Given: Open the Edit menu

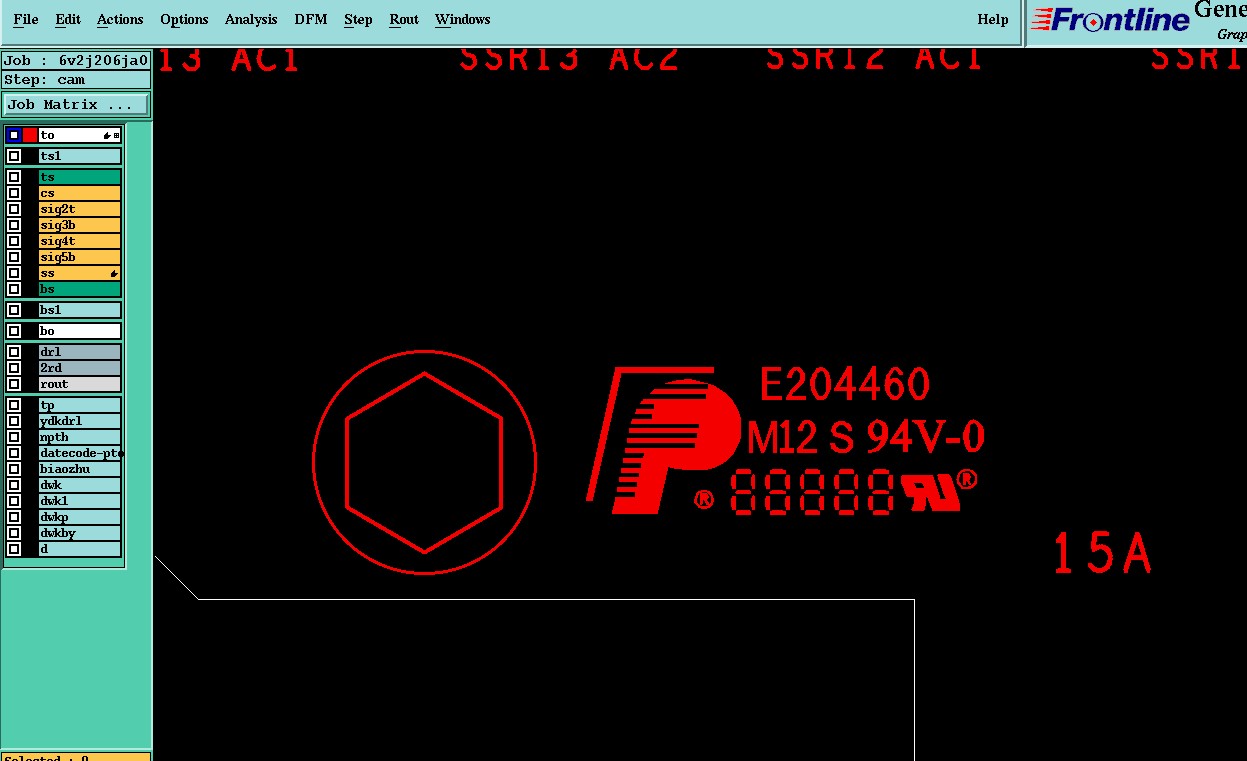Looking at the screenshot, I should tap(68, 19).
